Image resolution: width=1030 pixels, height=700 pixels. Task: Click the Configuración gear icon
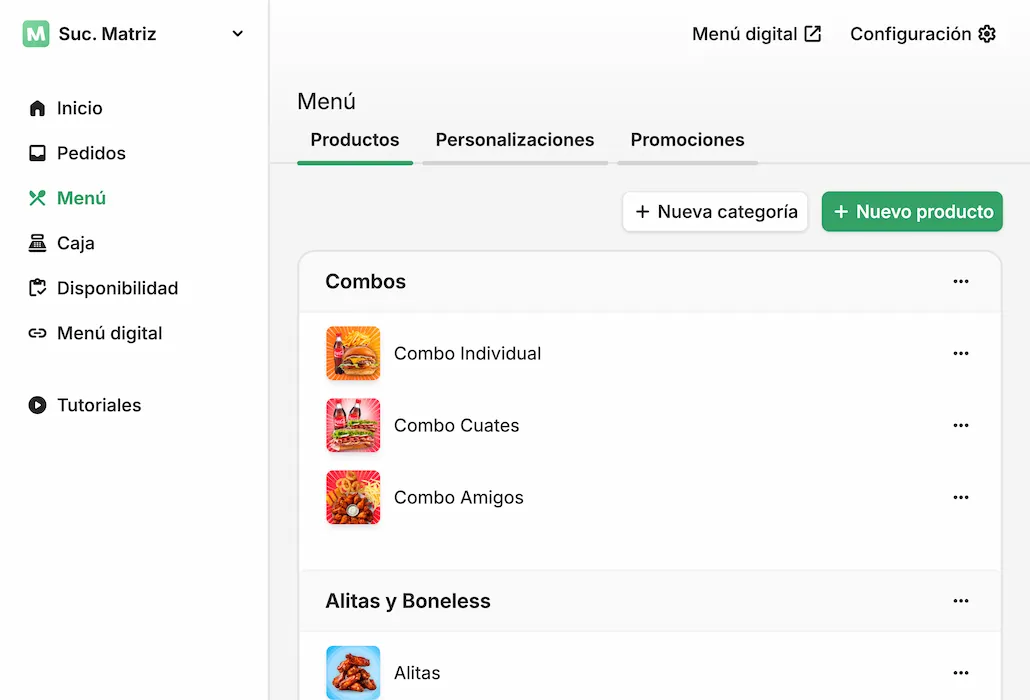pyautogui.click(x=987, y=33)
